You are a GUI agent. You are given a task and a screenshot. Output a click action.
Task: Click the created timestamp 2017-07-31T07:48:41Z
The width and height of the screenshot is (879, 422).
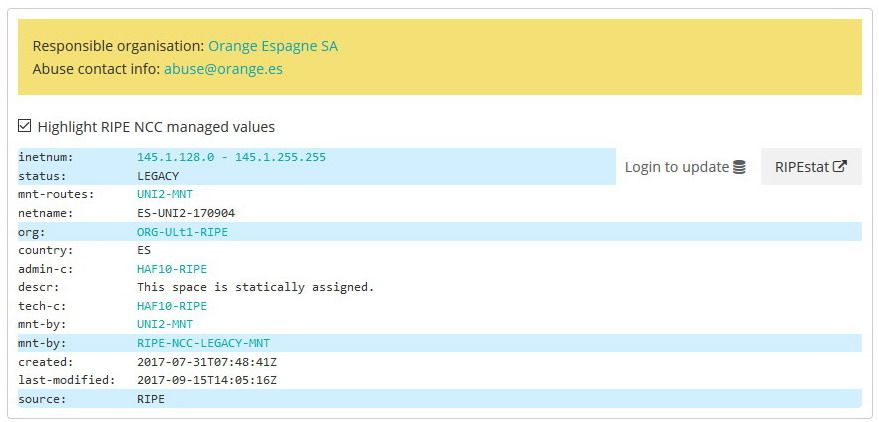(x=206, y=361)
